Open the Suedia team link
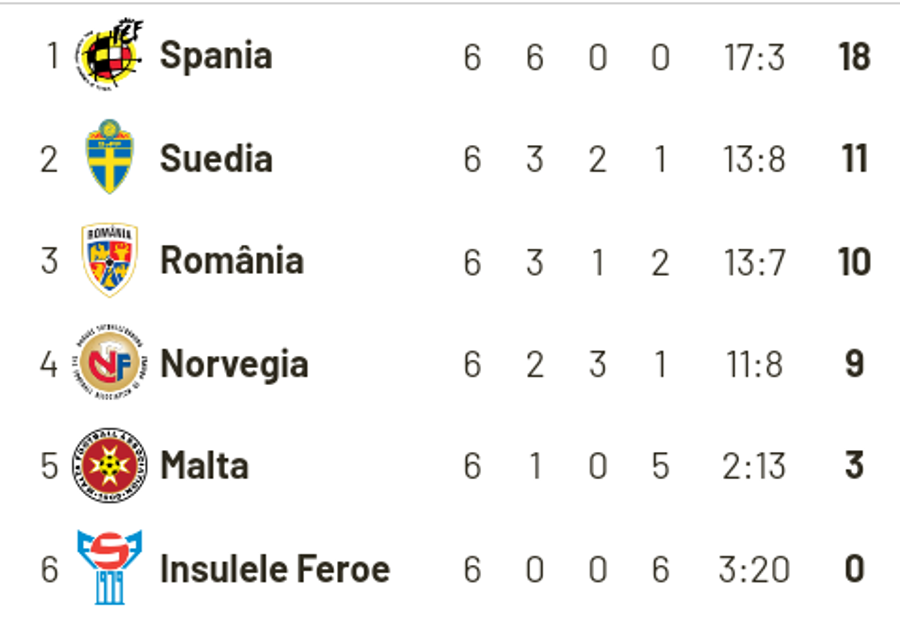This screenshot has width=900, height=627. tap(216, 158)
